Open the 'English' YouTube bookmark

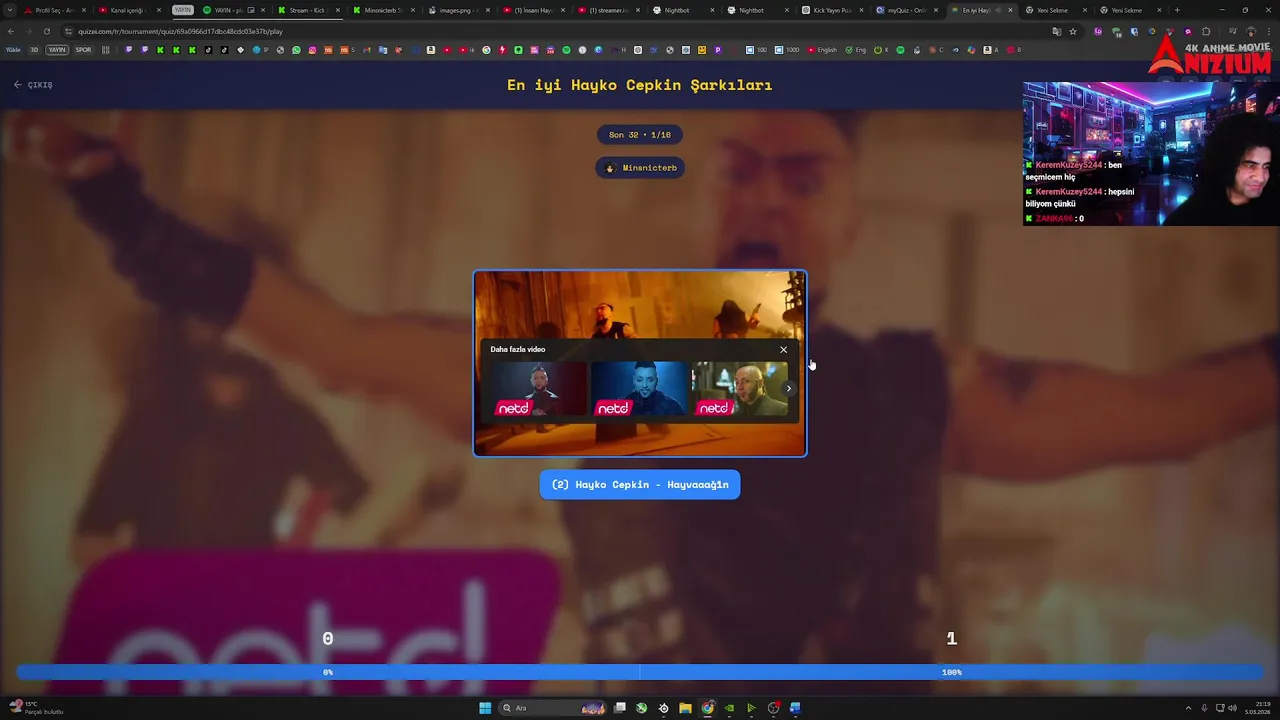pyautogui.click(x=822, y=50)
